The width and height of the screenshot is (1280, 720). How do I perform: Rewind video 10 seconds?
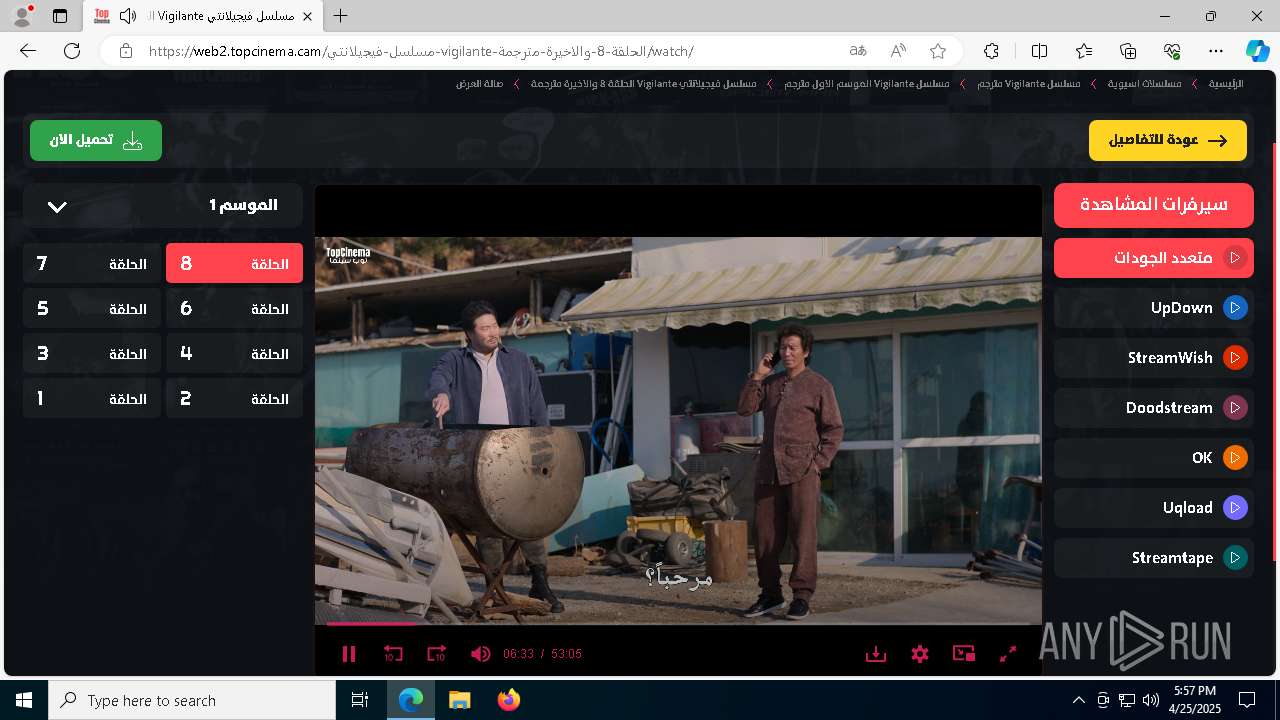(x=393, y=654)
